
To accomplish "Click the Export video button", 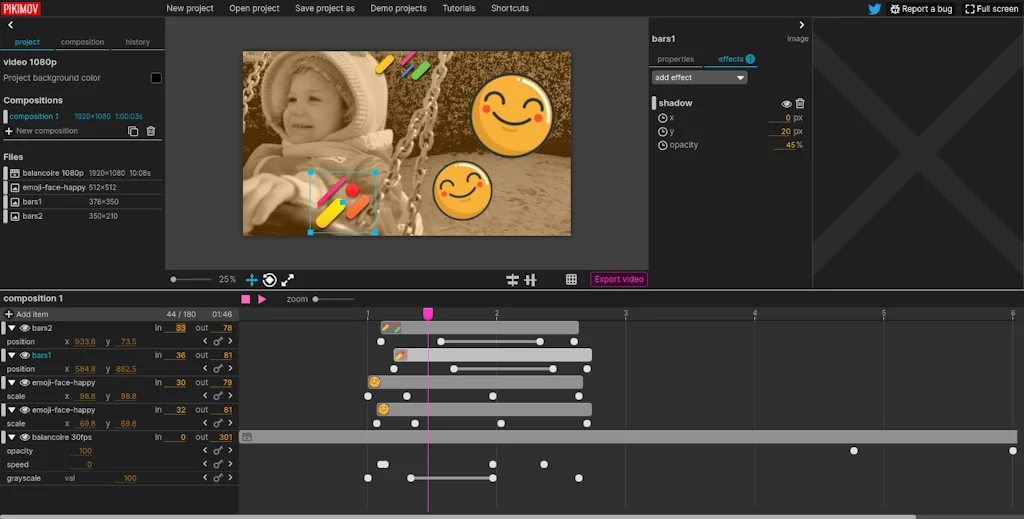I will pos(619,280).
